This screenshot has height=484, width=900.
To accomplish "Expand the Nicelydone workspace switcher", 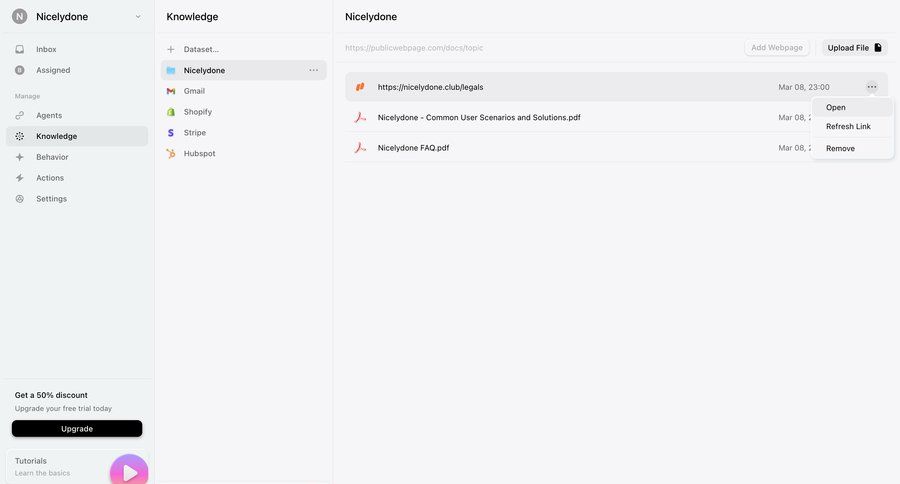I will (x=137, y=16).
